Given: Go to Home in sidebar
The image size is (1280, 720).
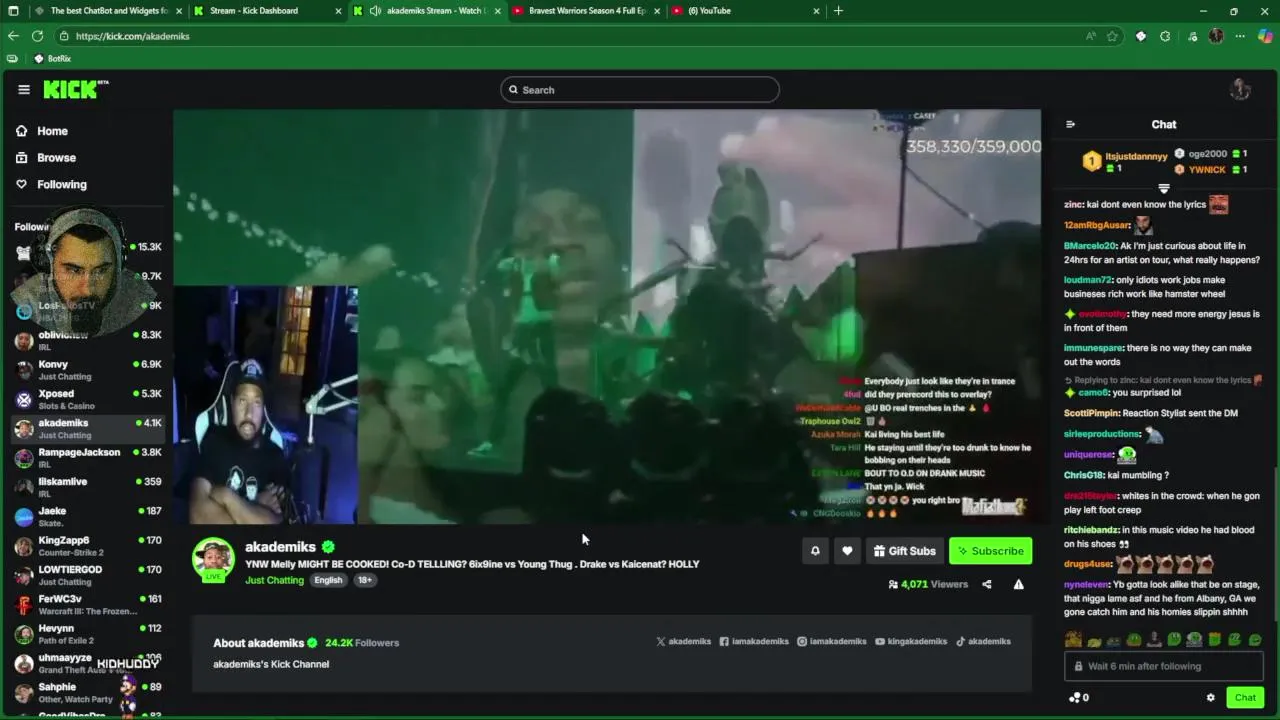Looking at the screenshot, I should click(x=42, y=131).
